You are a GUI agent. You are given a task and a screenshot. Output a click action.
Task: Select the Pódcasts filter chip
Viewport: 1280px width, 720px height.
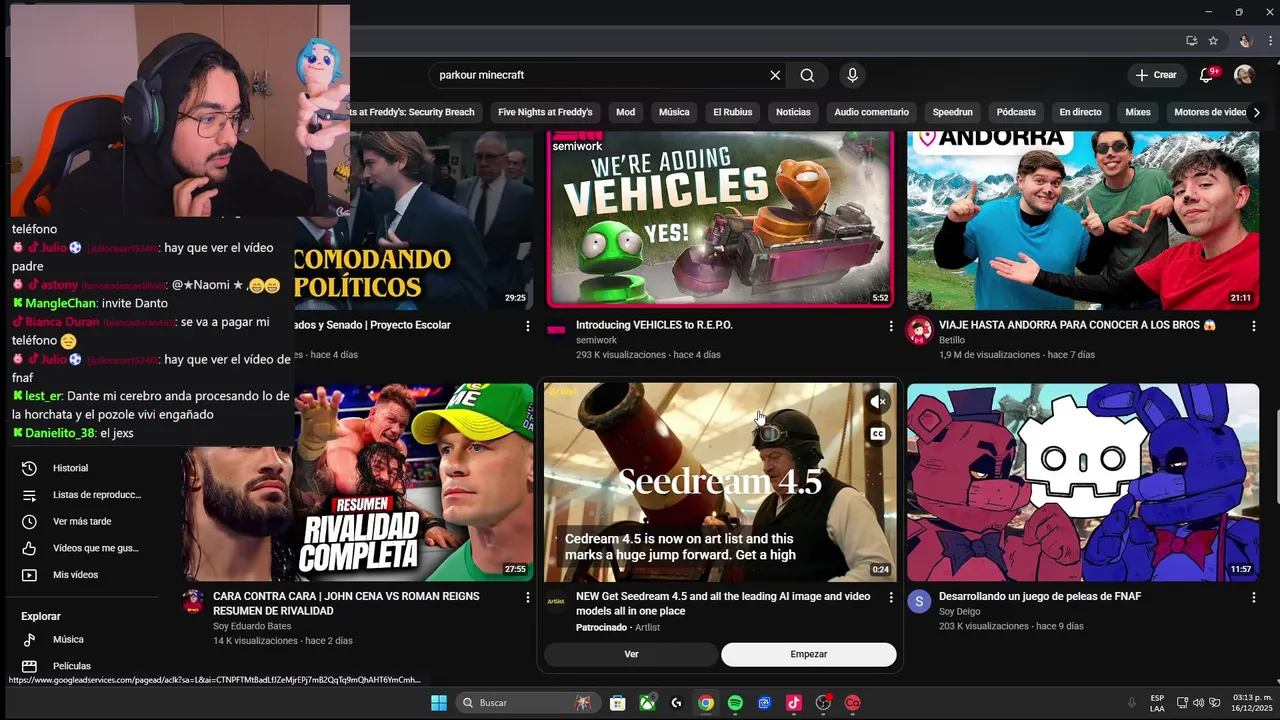pyautogui.click(x=1016, y=112)
